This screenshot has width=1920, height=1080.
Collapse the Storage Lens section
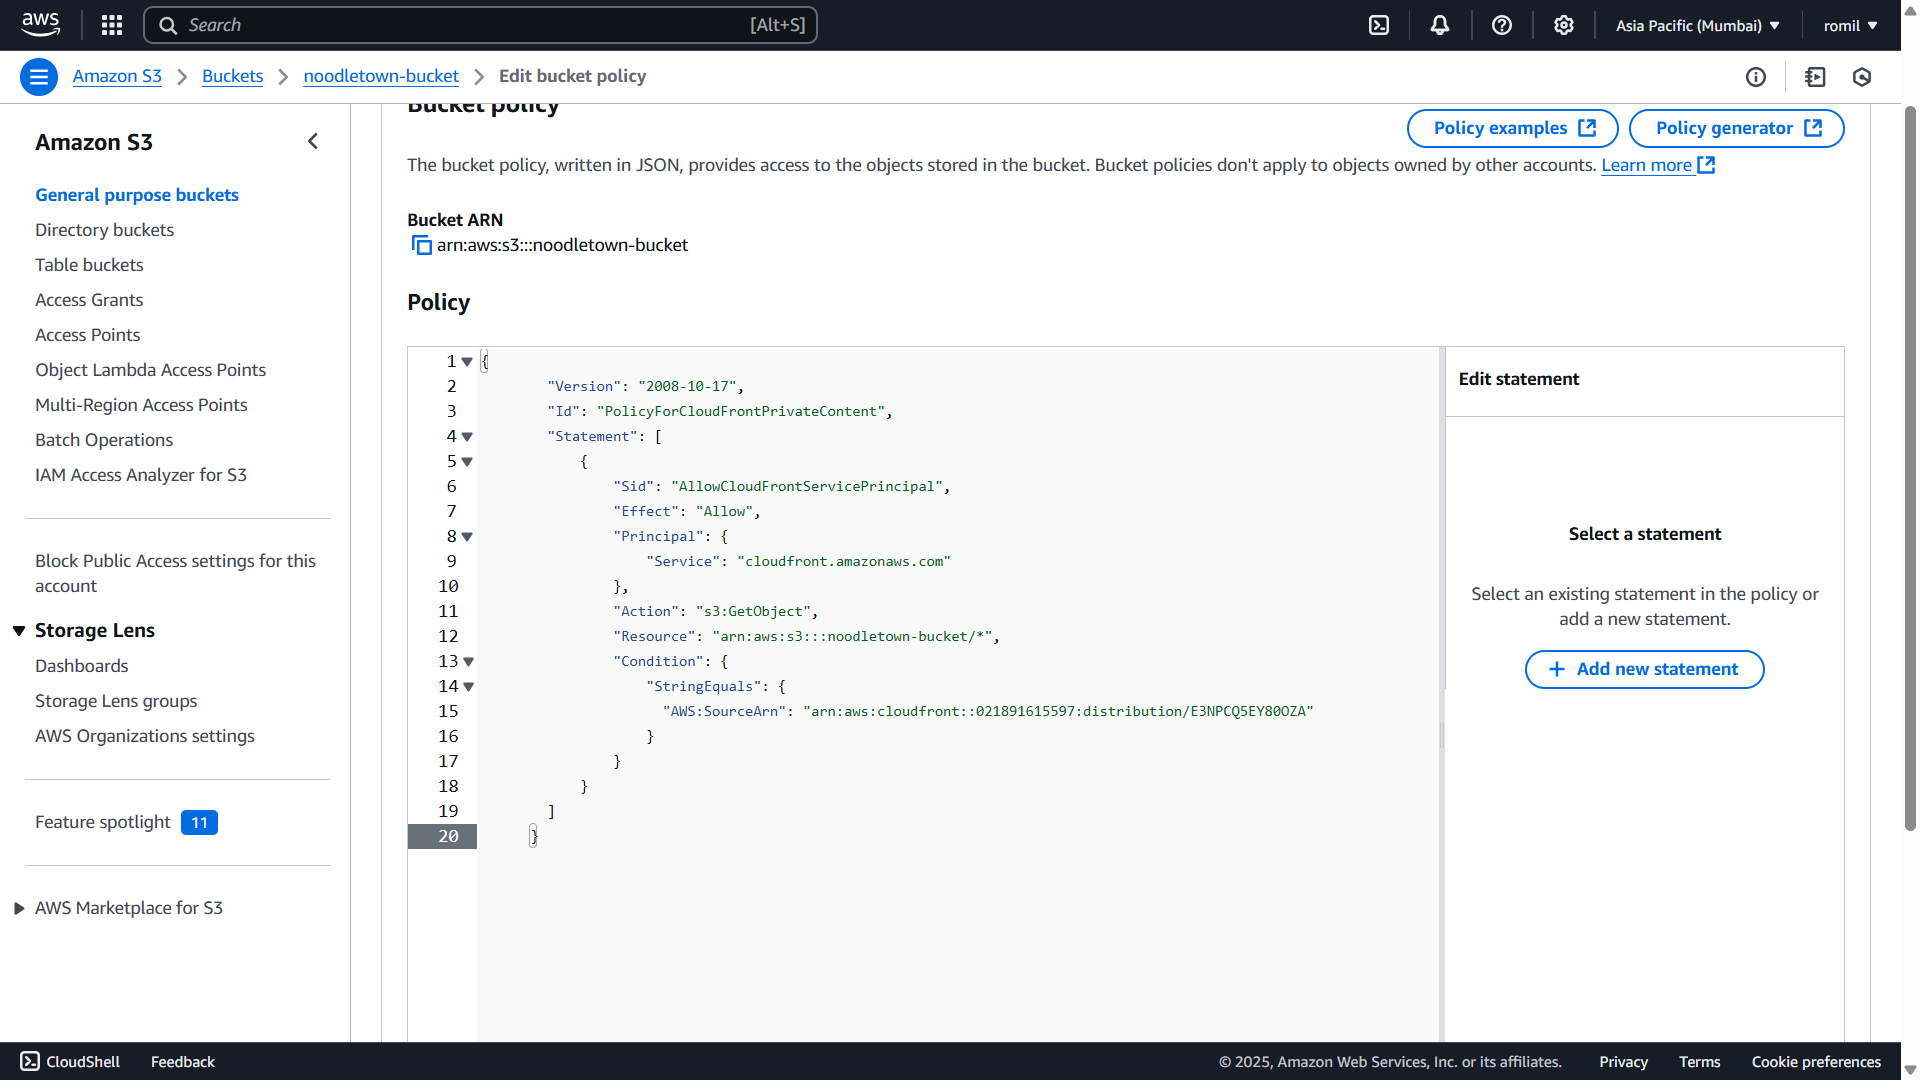pyautogui.click(x=19, y=630)
